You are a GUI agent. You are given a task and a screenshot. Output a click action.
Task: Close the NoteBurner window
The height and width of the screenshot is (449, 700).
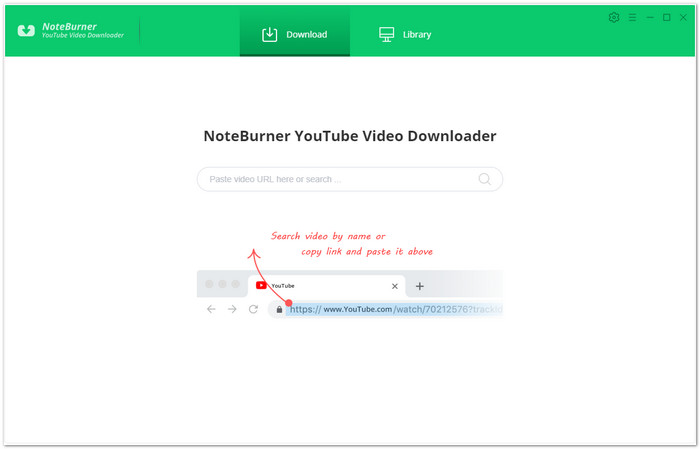[x=683, y=17]
